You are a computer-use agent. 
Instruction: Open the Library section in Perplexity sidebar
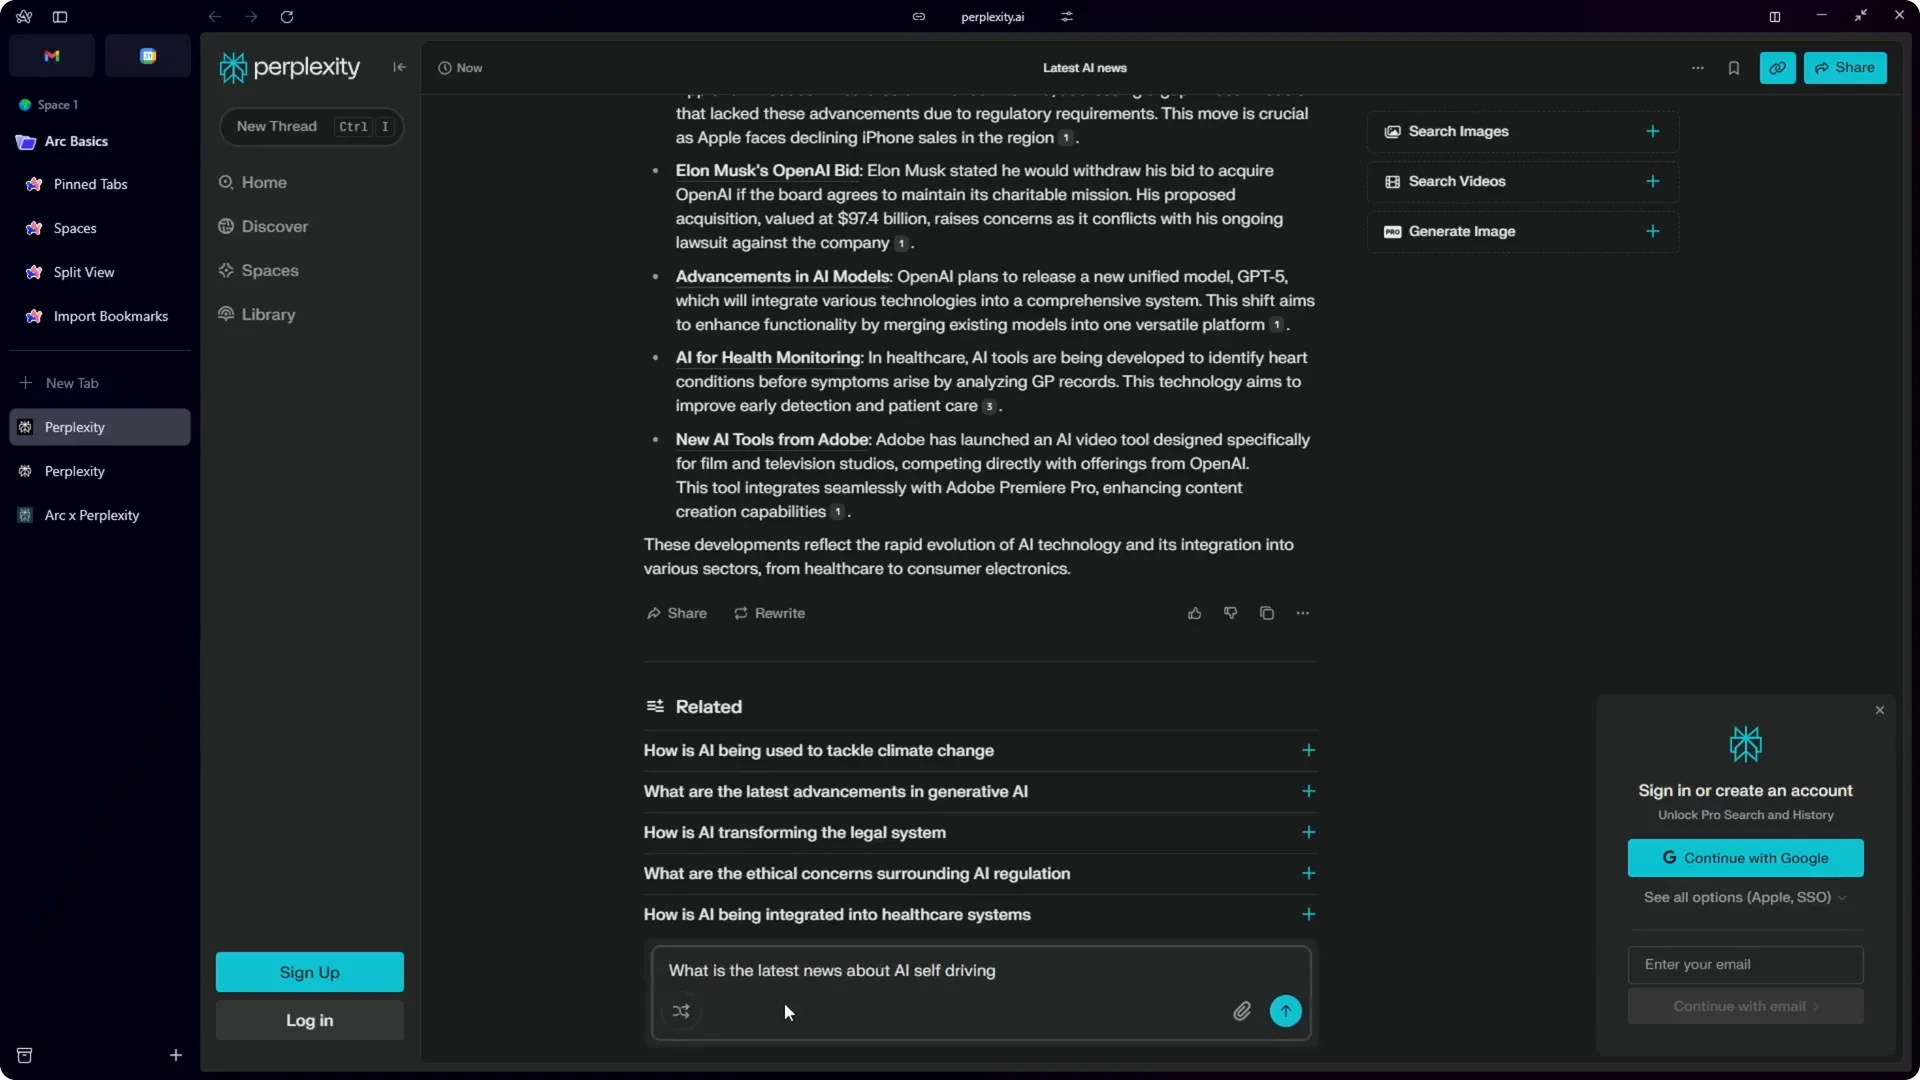pyautogui.click(x=268, y=315)
